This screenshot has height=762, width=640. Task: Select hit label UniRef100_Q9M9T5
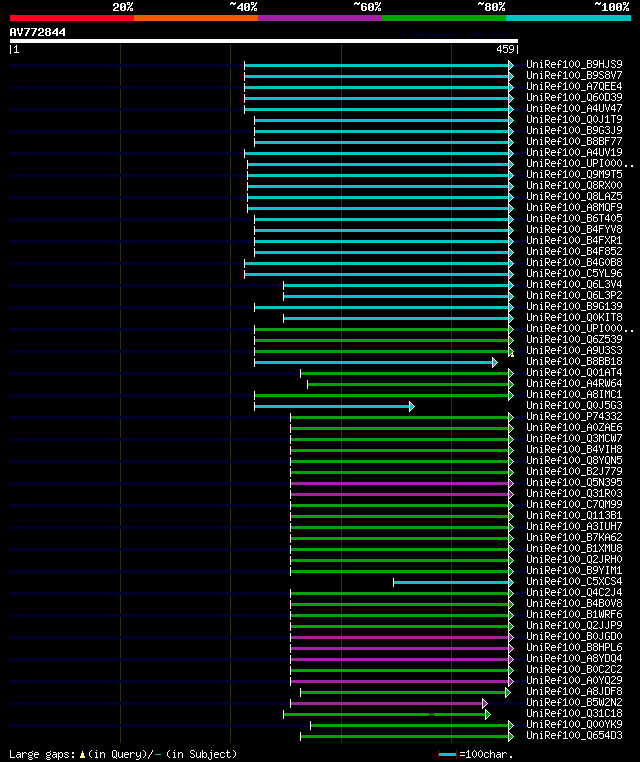tap(574, 174)
